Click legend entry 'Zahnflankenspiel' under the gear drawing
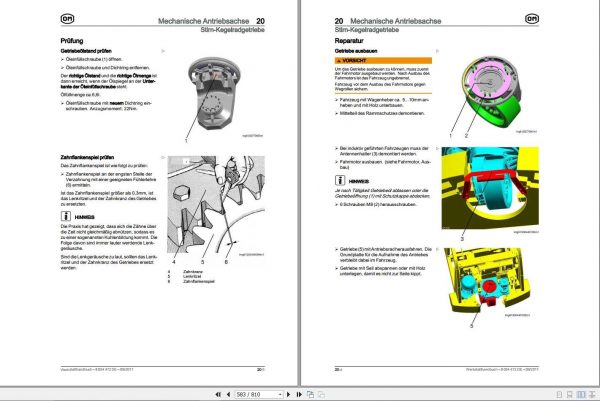 click(x=199, y=281)
